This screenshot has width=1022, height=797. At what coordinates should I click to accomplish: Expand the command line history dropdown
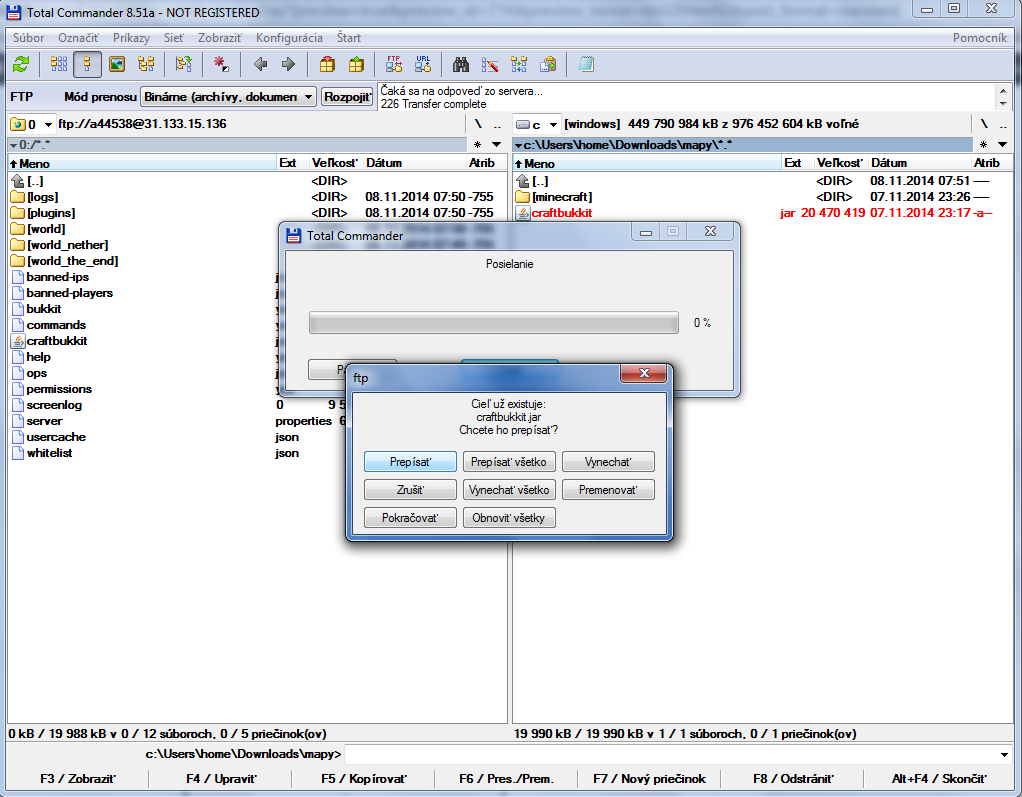click(1004, 755)
